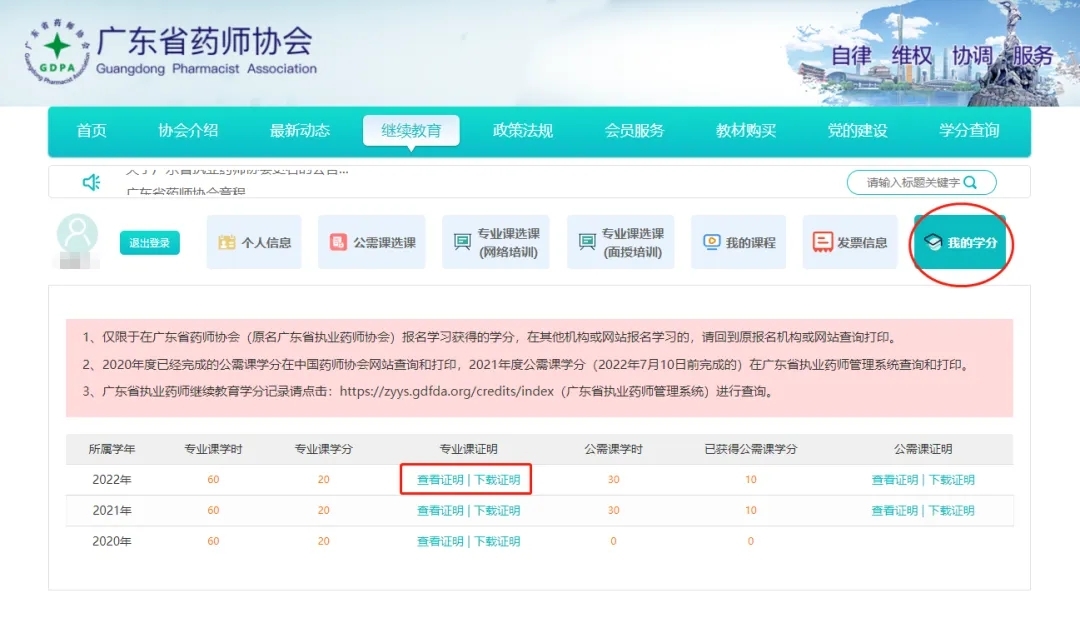Open 发票信息 invoice info

tap(849, 242)
